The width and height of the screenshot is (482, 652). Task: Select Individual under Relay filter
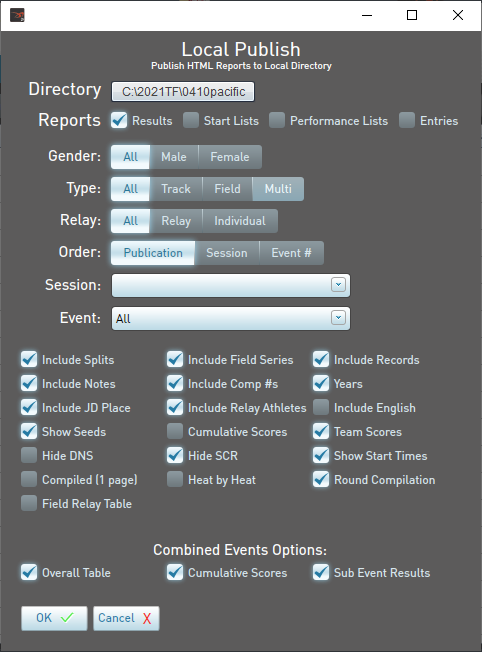tap(240, 221)
